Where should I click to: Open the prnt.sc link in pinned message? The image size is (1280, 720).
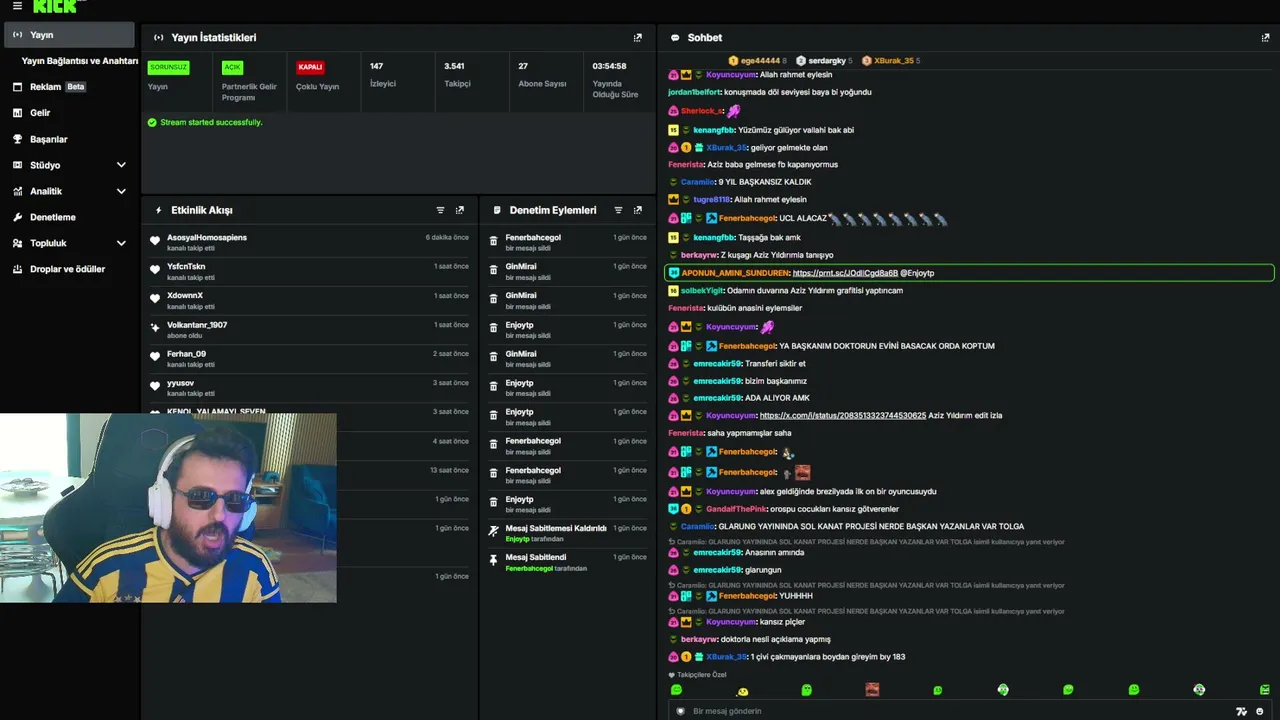(845, 273)
